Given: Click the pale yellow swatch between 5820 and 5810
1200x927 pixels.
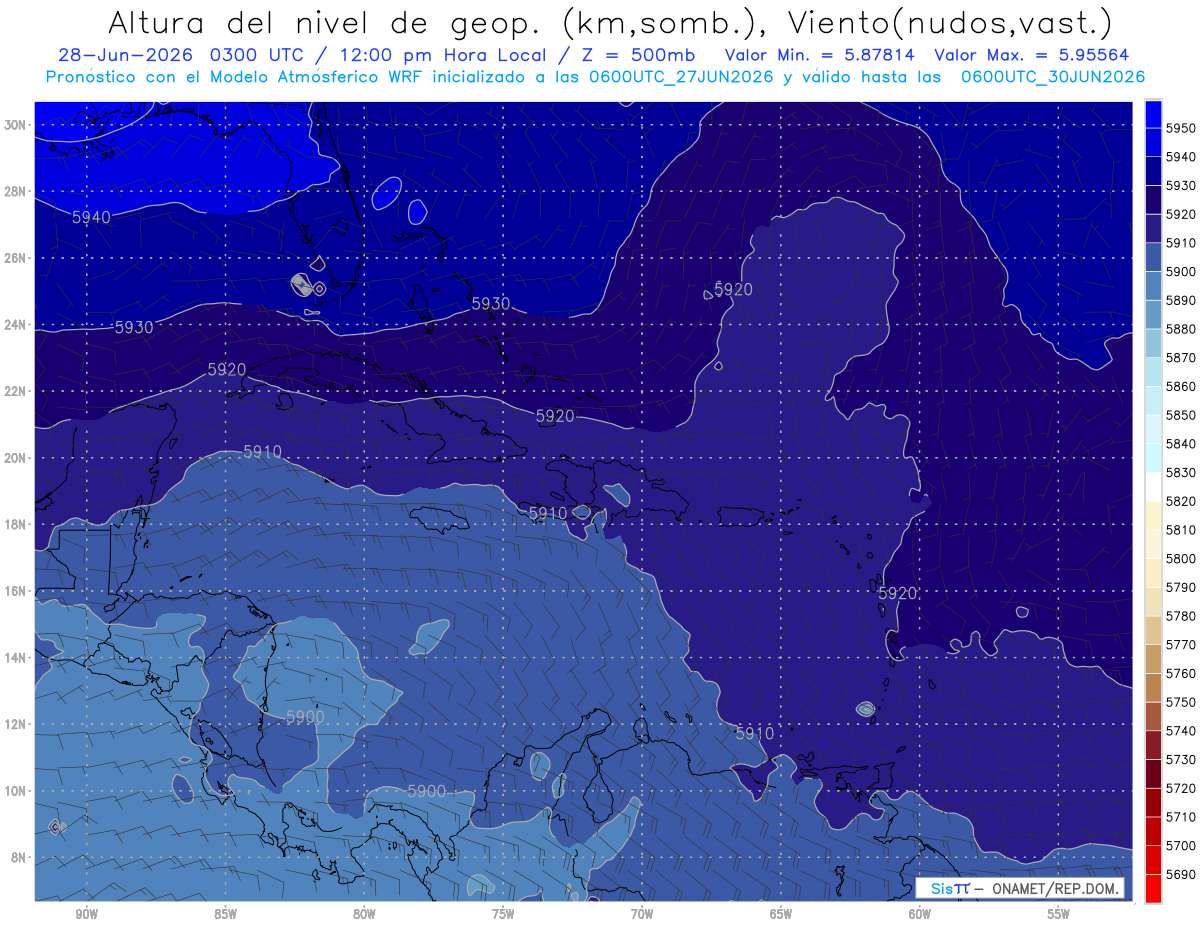Looking at the screenshot, I should (1153, 516).
